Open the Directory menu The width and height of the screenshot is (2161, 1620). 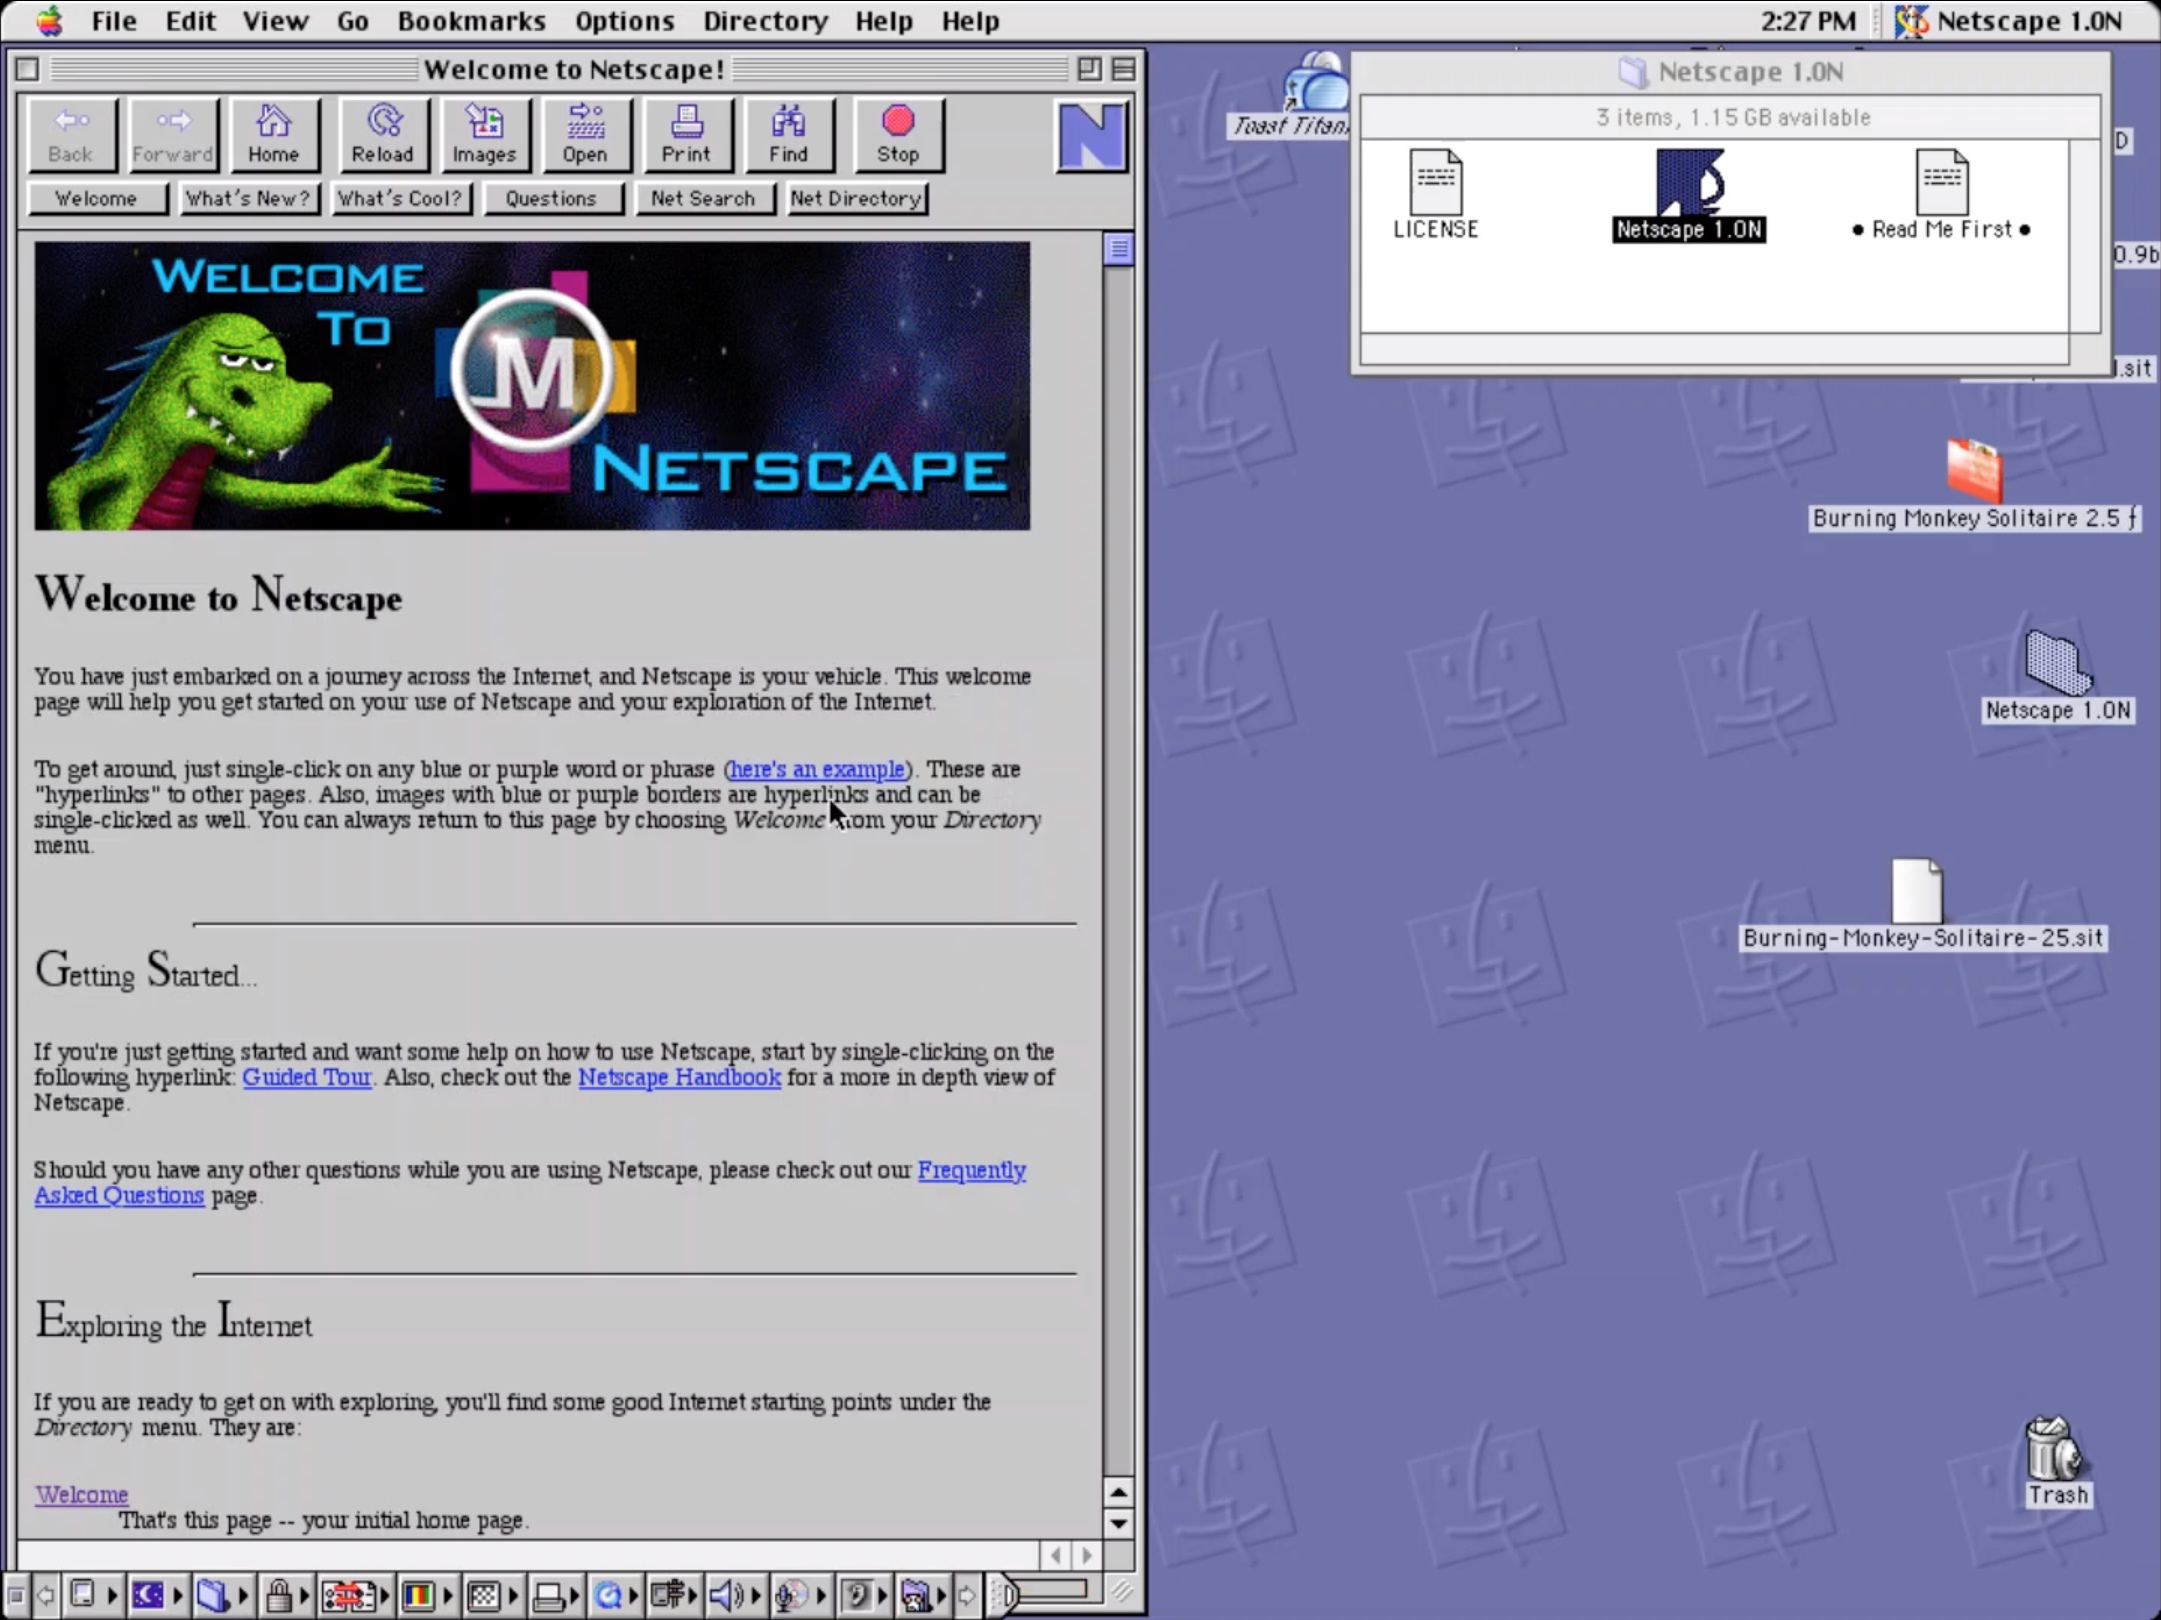pos(764,19)
